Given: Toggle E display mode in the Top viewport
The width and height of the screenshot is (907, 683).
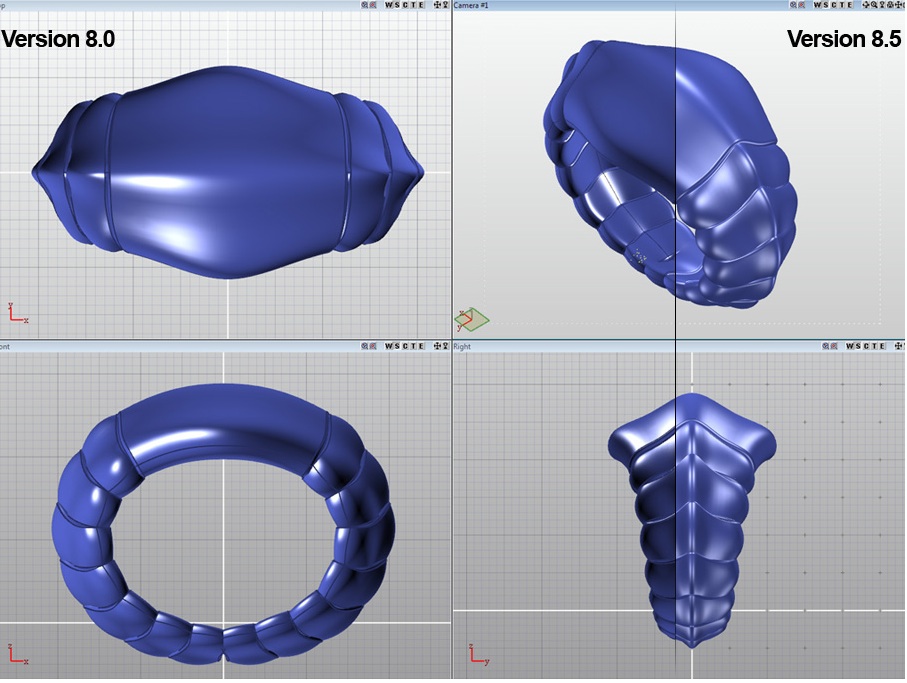Looking at the screenshot, I should coord(421,5).
